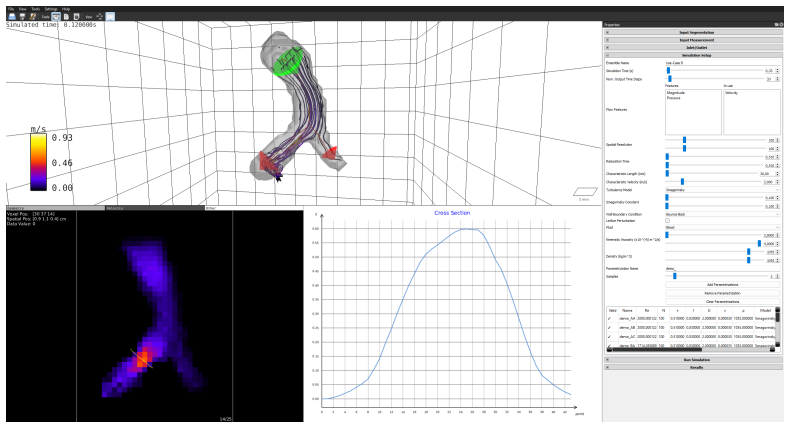Open the File menu
790x428 pixels.
click(11, 9)
